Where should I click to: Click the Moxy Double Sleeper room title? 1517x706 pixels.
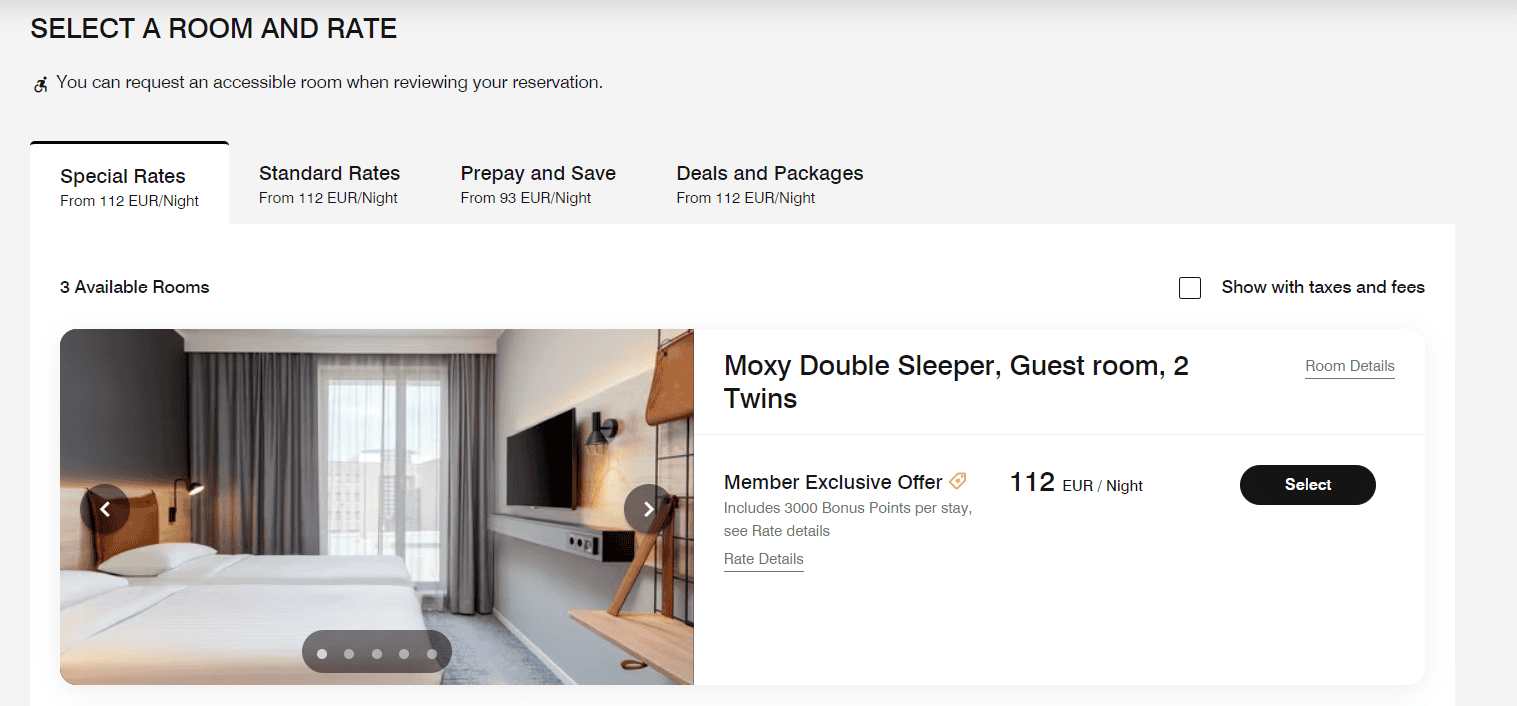click(955, 382)
